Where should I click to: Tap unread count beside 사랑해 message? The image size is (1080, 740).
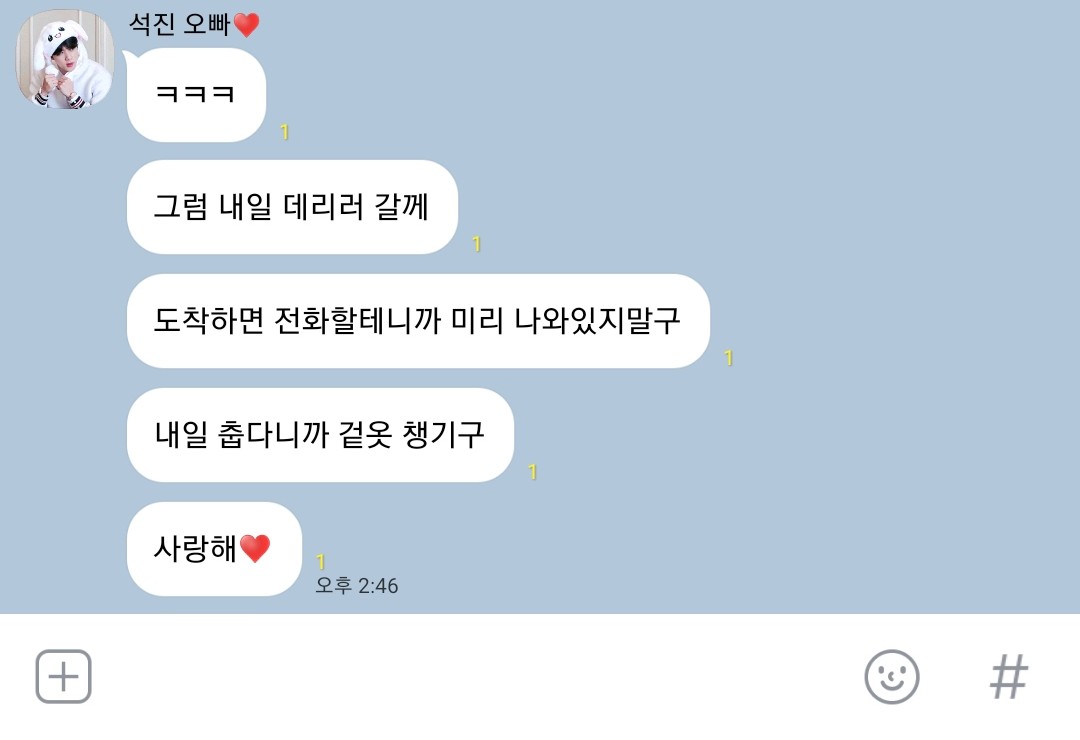[x=320, y=562]
